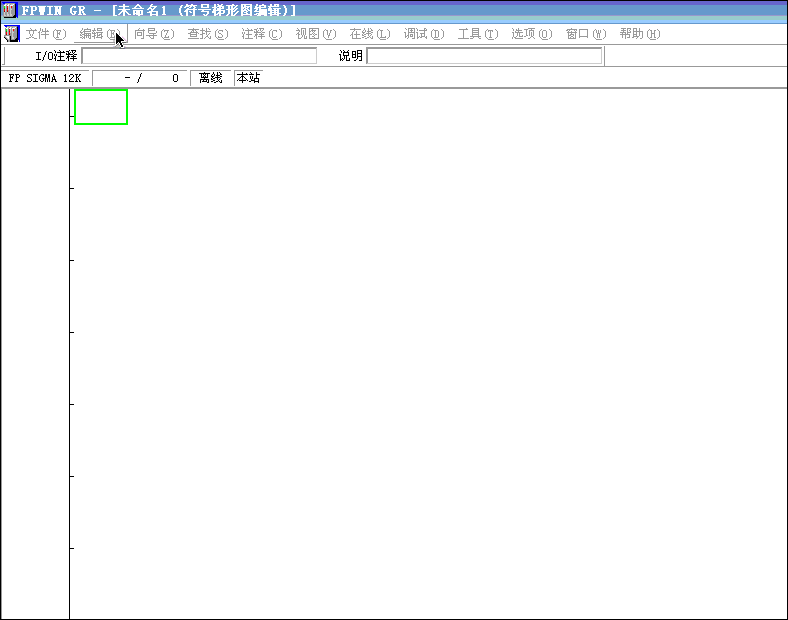
Task: Open the 选项(O) options menu
Action: pos(531,34)
